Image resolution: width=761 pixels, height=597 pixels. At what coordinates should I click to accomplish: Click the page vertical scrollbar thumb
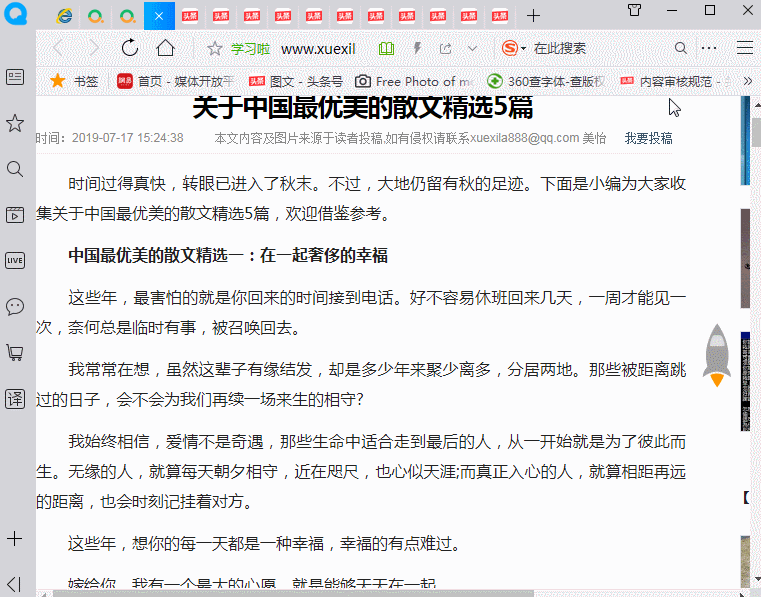(757, 132)
